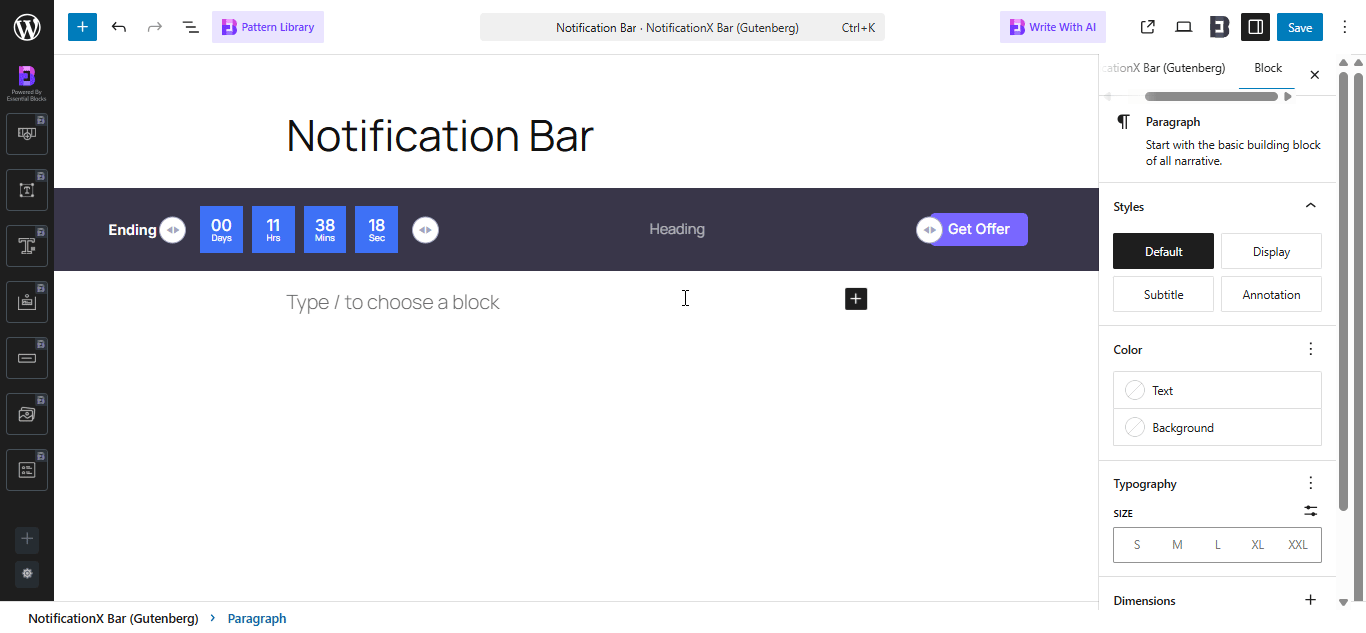
Task: Click resize handle right of the countdown
Action: (x=425, y=230)
